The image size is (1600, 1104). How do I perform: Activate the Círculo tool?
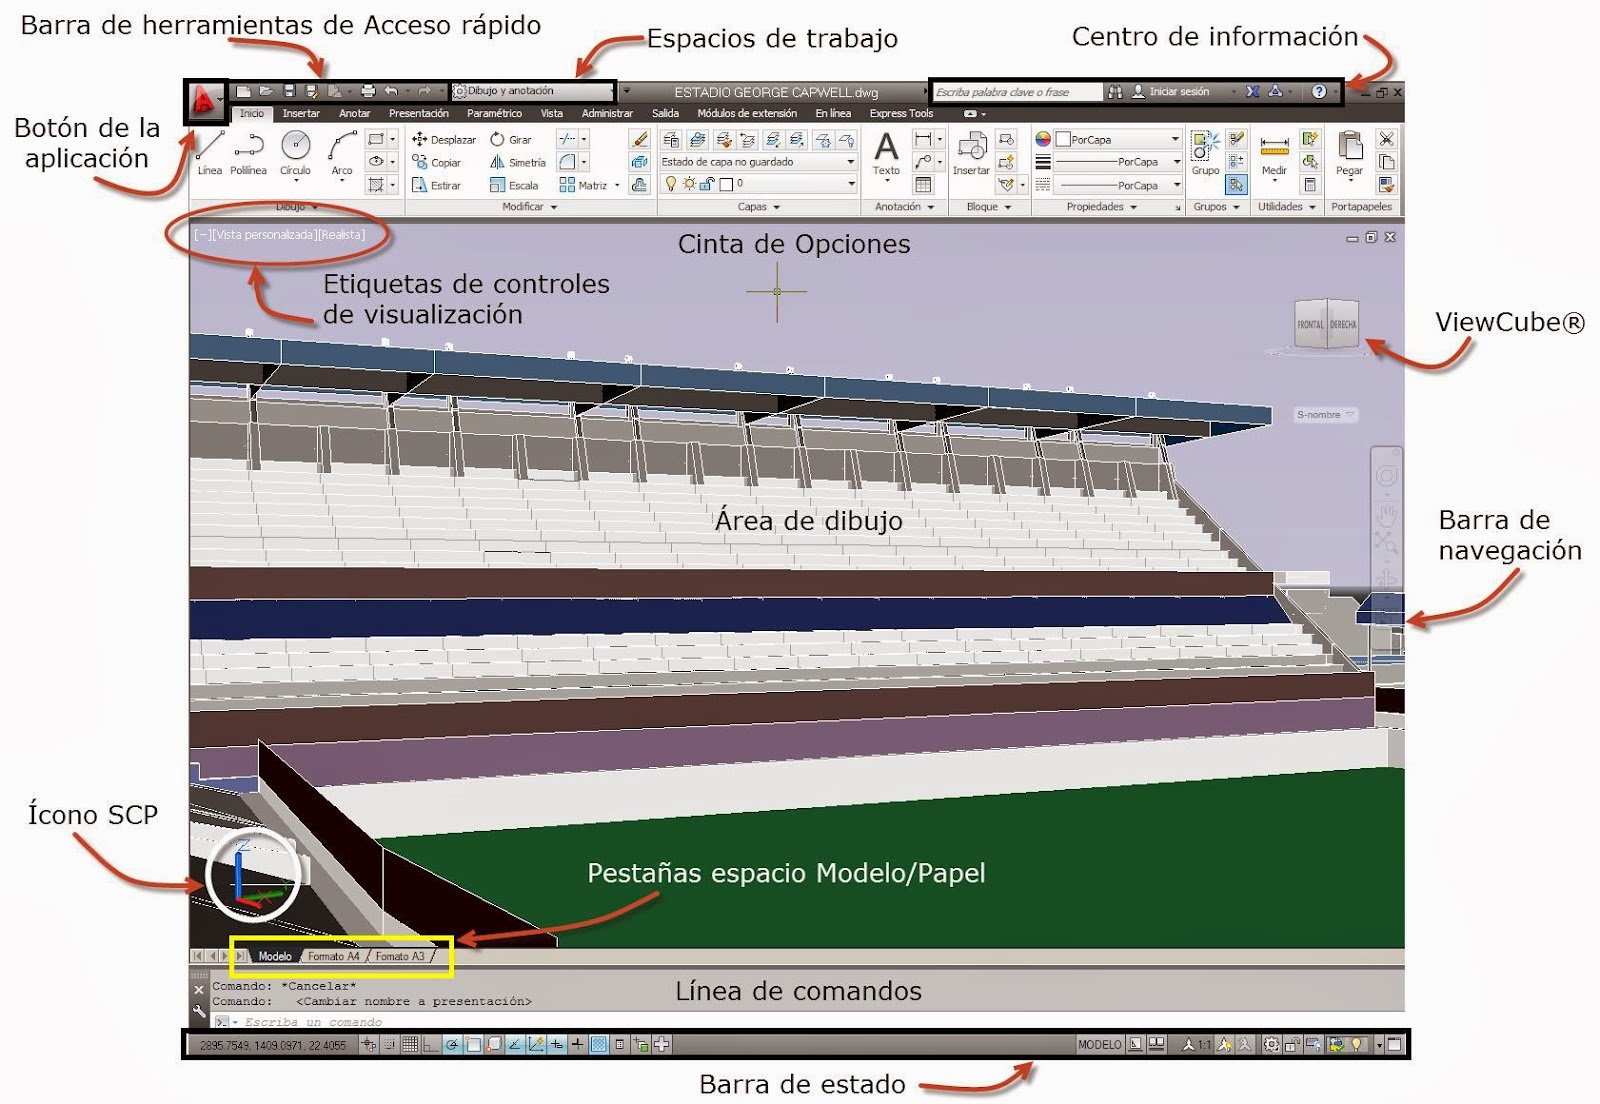point(296,150)
